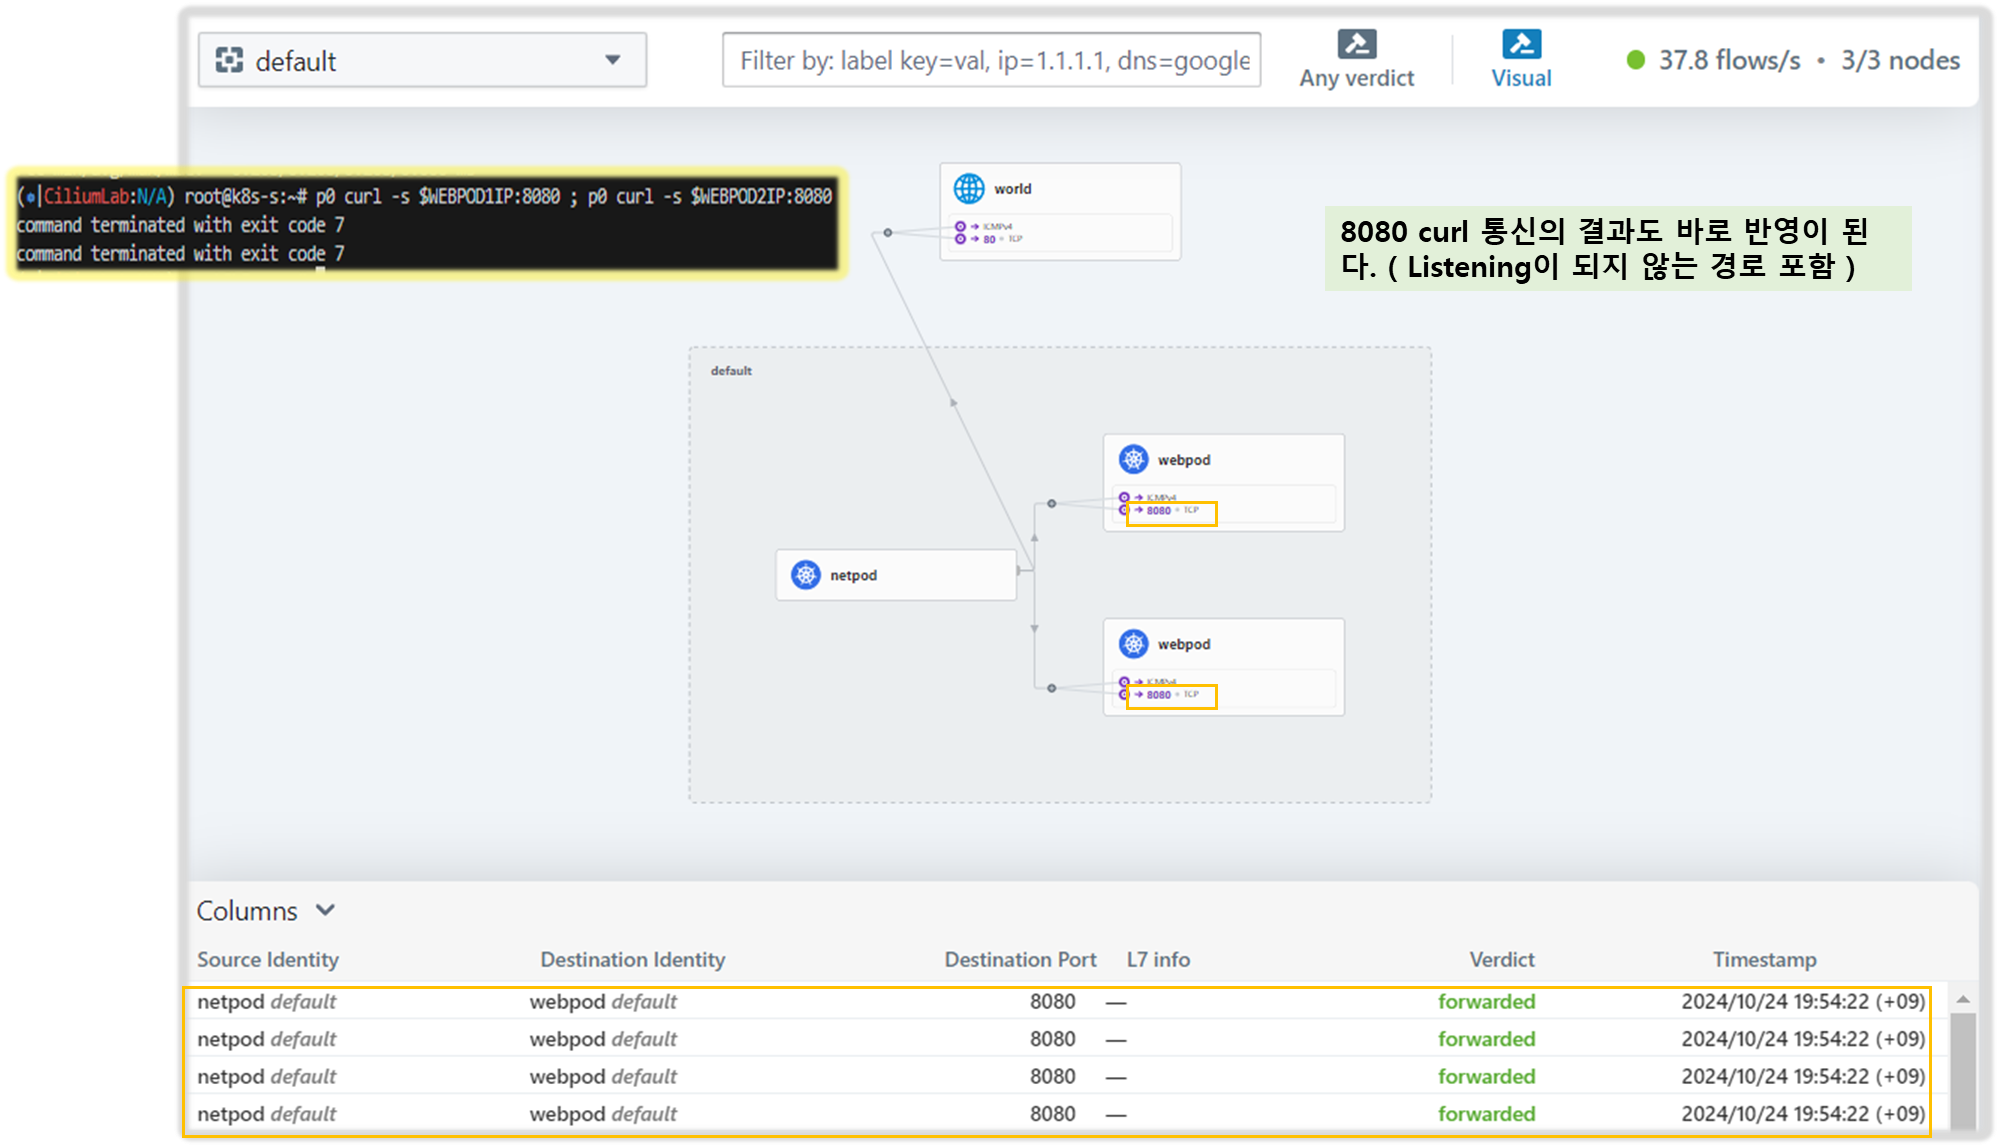Focus the Filter by label input field
This screenshot has width=1999, height=1147.
point(991,60)
